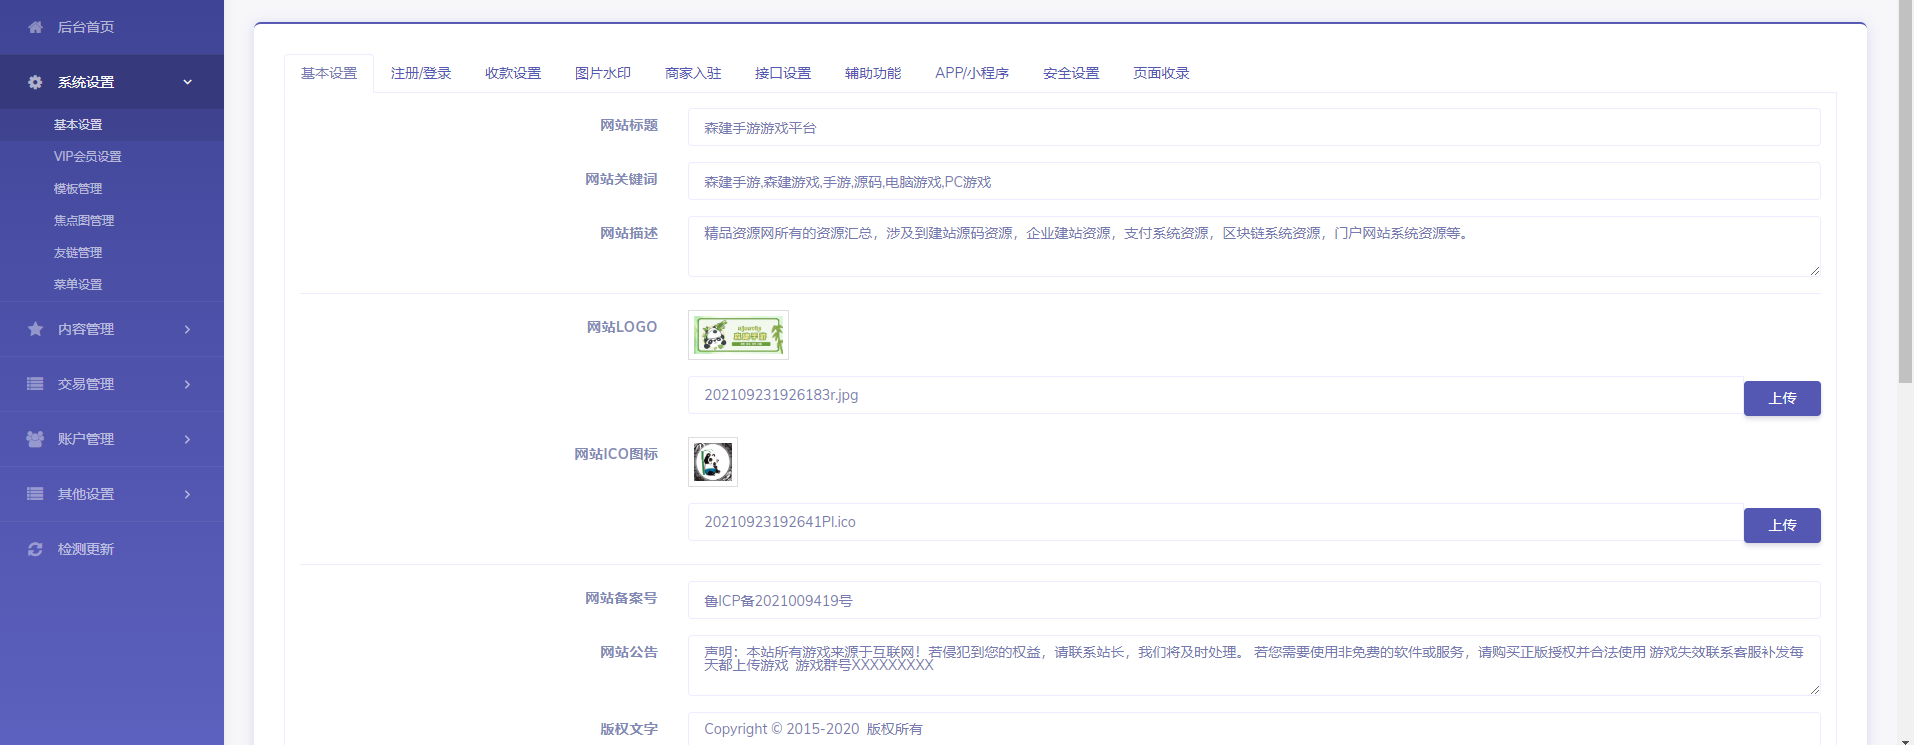Switch to the 注册/登录 tab

point(421,73)
